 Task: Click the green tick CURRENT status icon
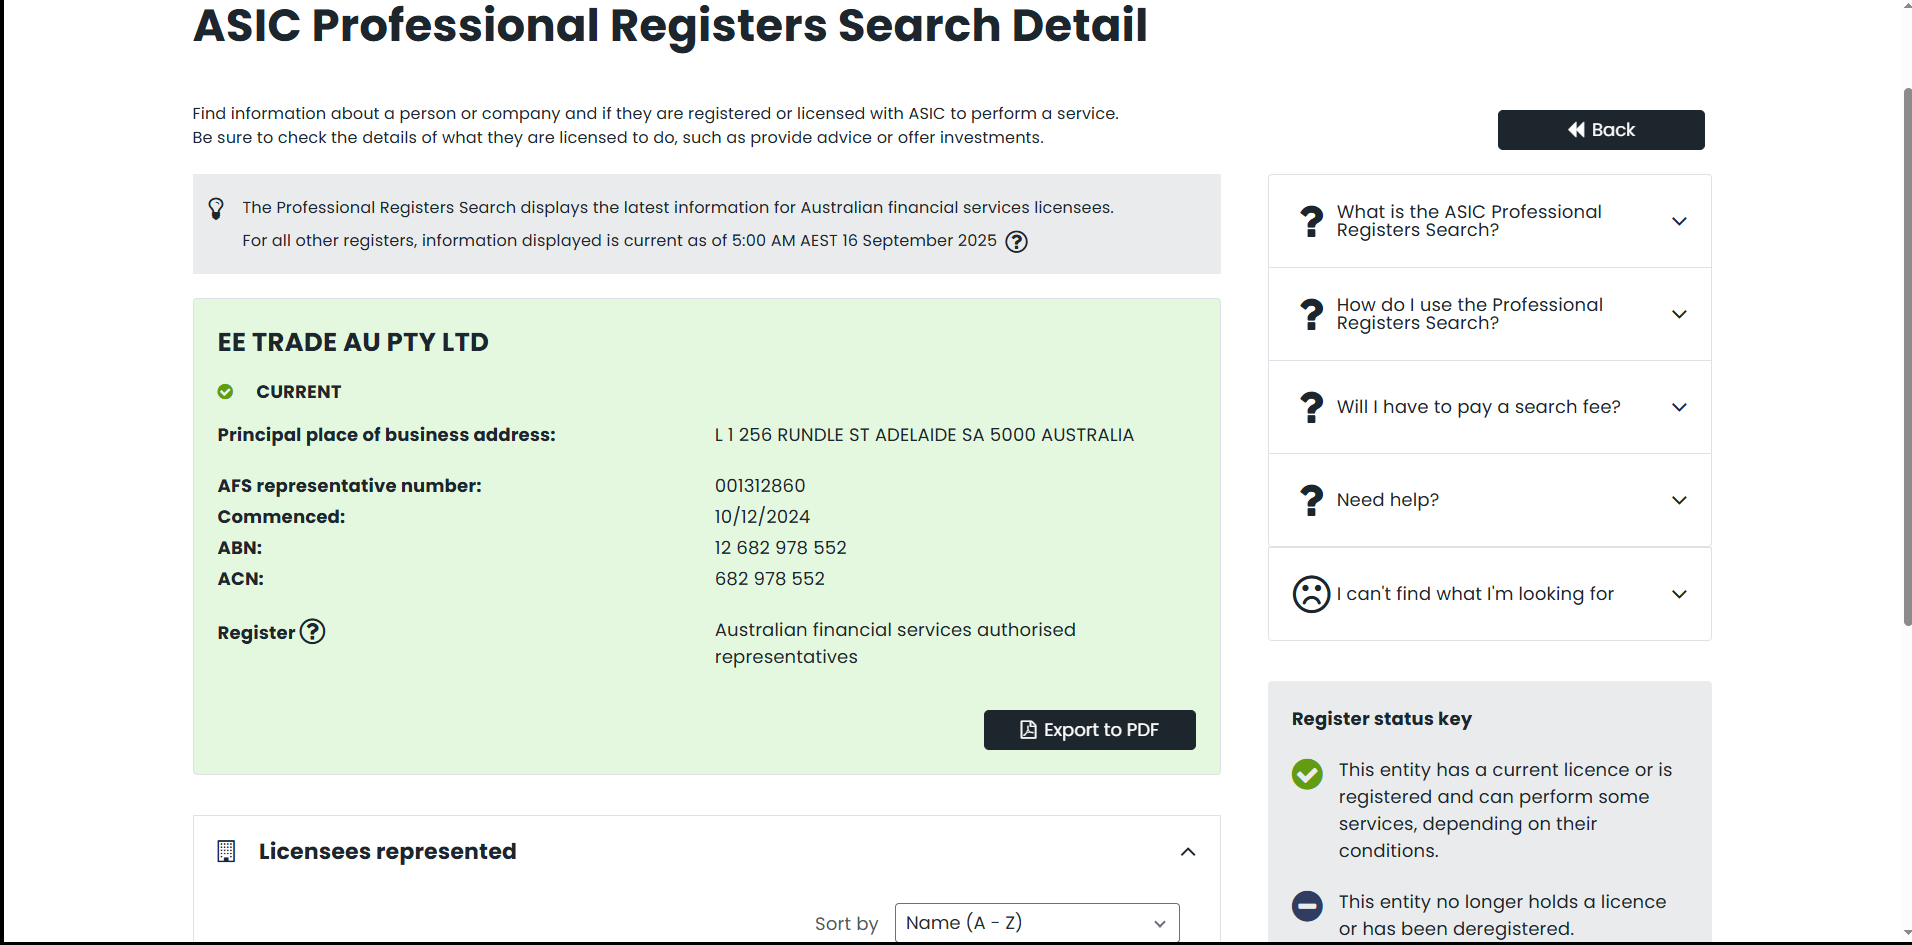pos(226,392)
